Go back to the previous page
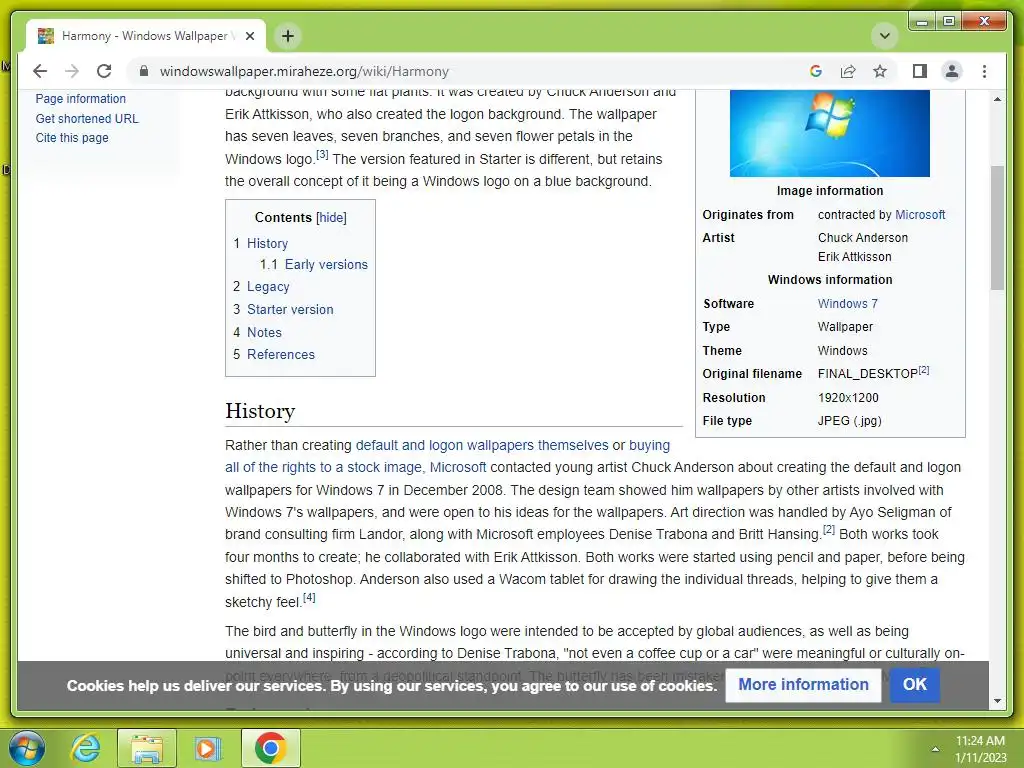Image resolution: width=1024 pixels, height=768 pixels. pyautogui.click(x=40, y=71)
